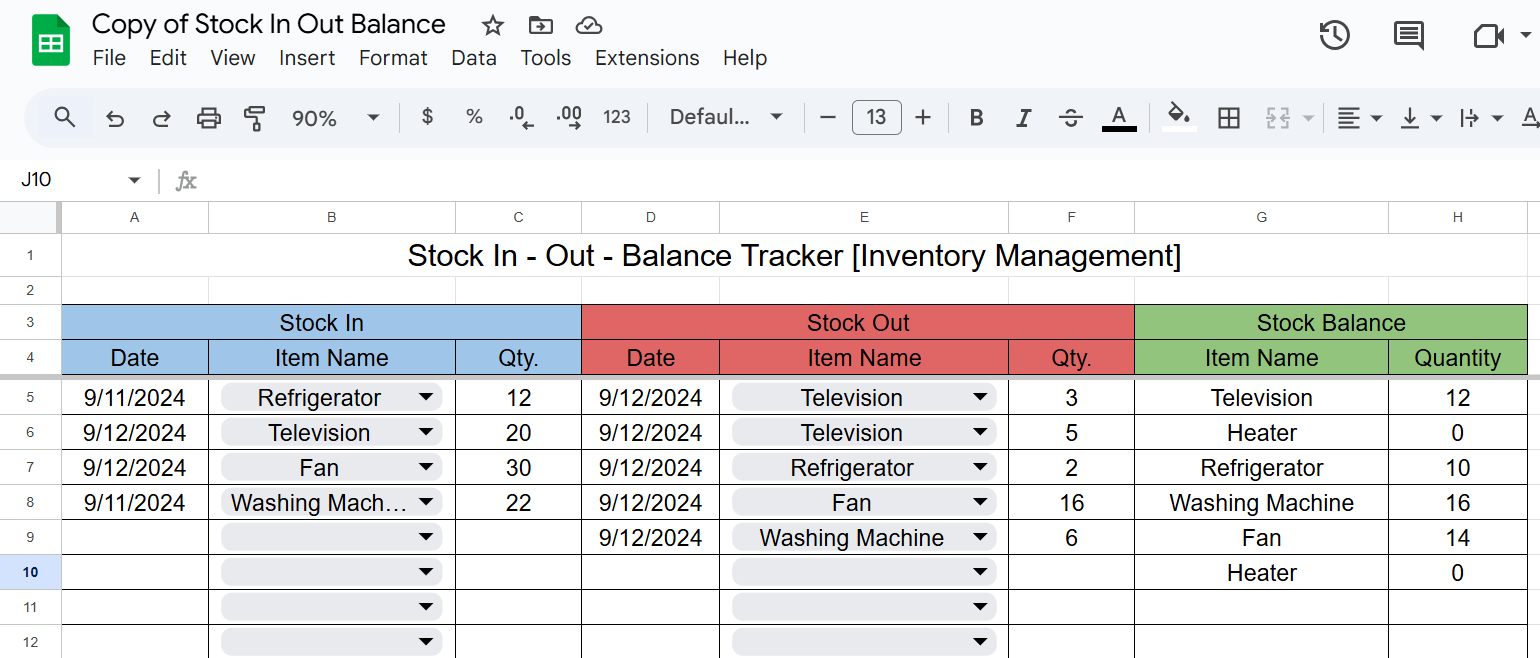Open the comments icon
Image resolution: width=1540 pixels, height=658 pixels.
coord(1408,36)
